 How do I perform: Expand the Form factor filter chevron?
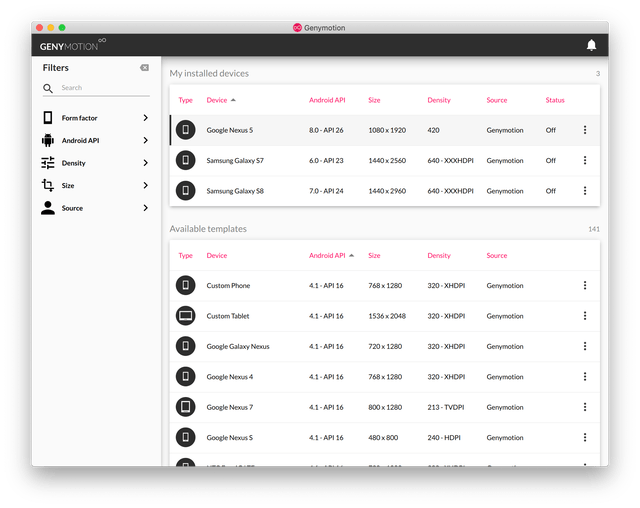pos(146,118)
